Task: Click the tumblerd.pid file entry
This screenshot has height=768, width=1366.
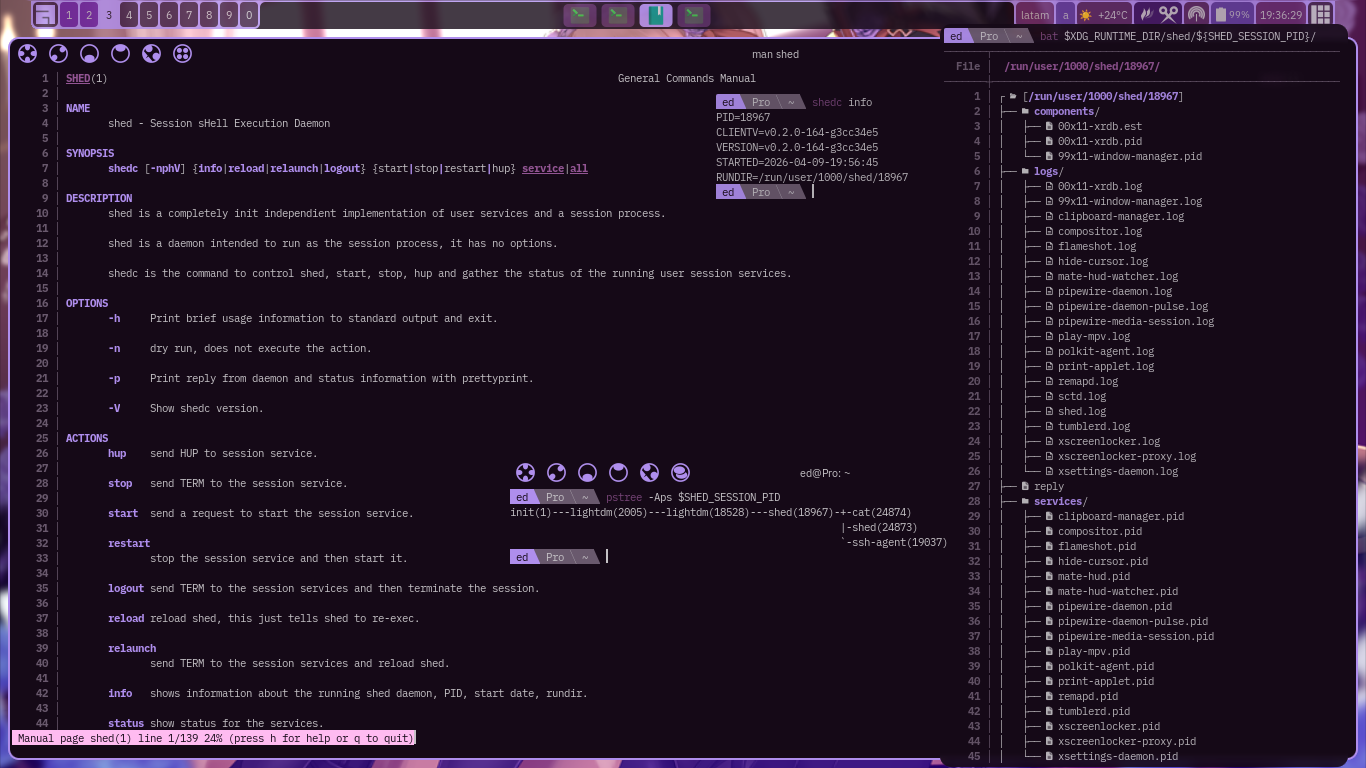Action: 1094,711
